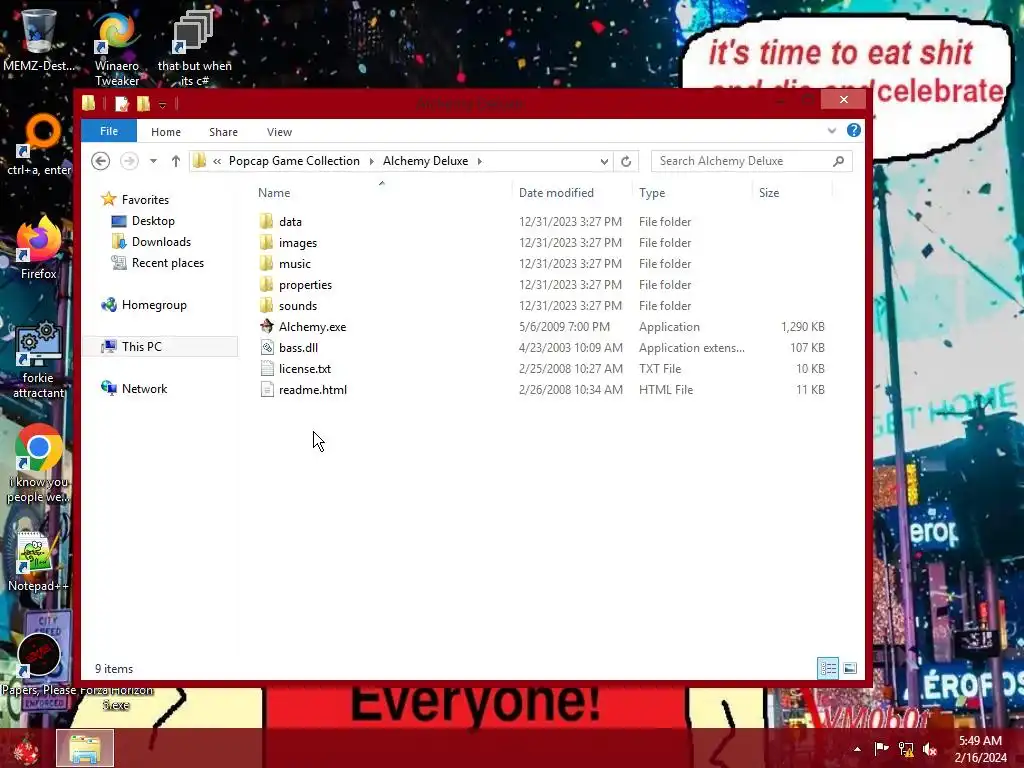This screenshot has width=1024, height=768.
Task: Click the Start button on taskbar
Action: [26, 748]
